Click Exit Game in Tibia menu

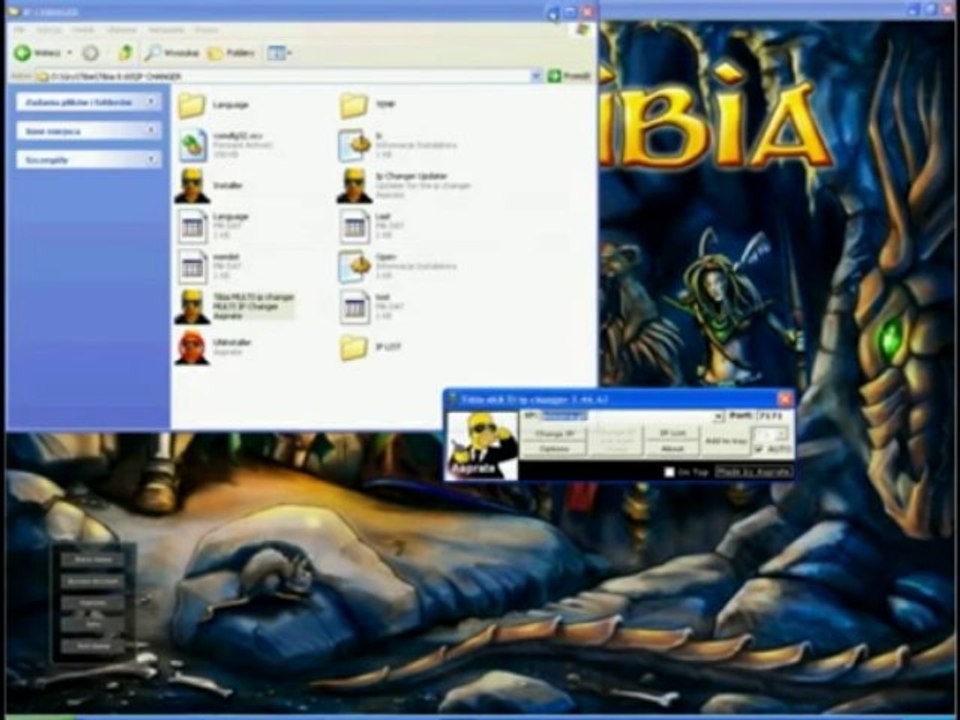(x=93, y=646)
